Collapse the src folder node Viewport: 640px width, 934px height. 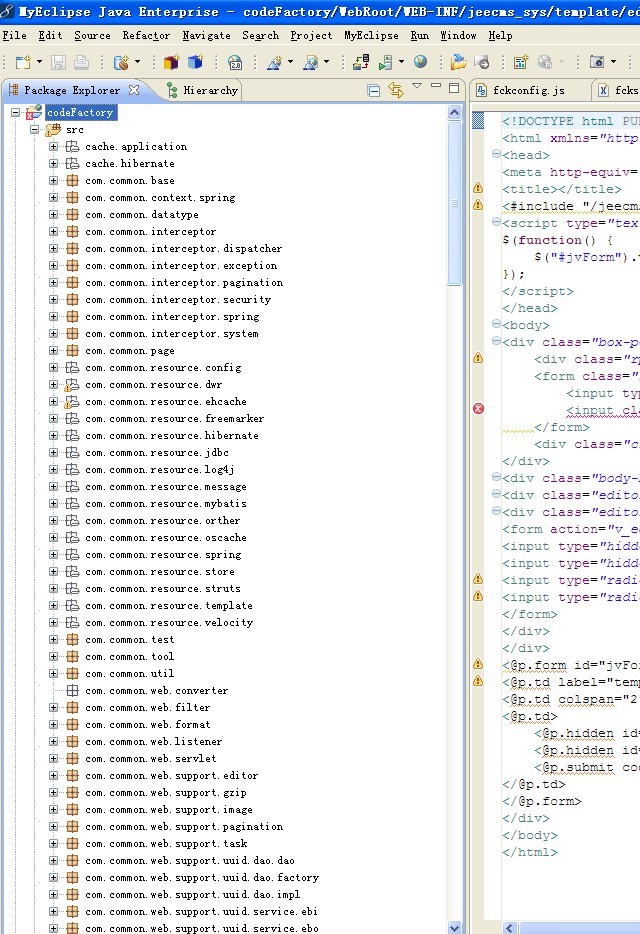35,129
